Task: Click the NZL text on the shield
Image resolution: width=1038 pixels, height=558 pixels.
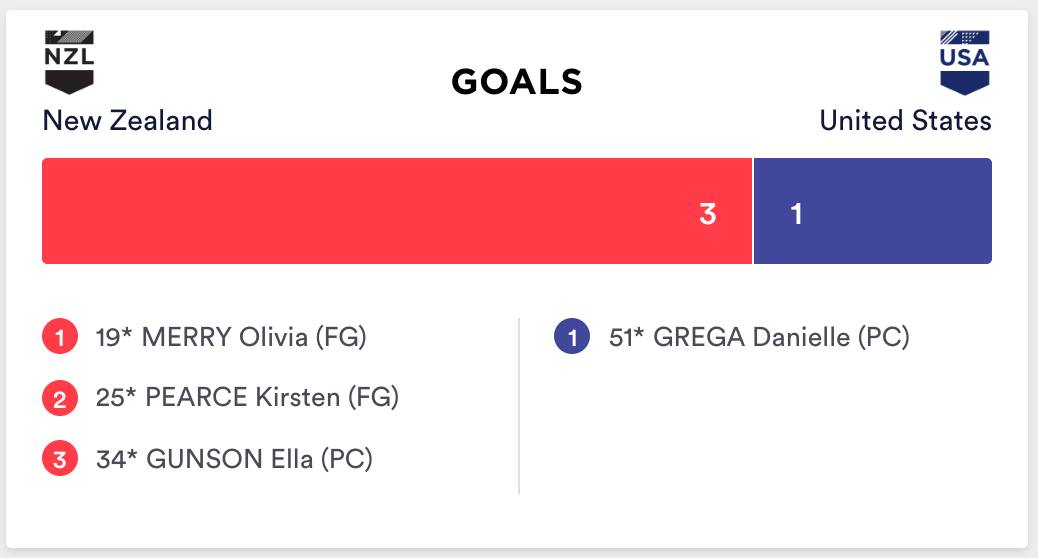Action: [x=69, y=55]
